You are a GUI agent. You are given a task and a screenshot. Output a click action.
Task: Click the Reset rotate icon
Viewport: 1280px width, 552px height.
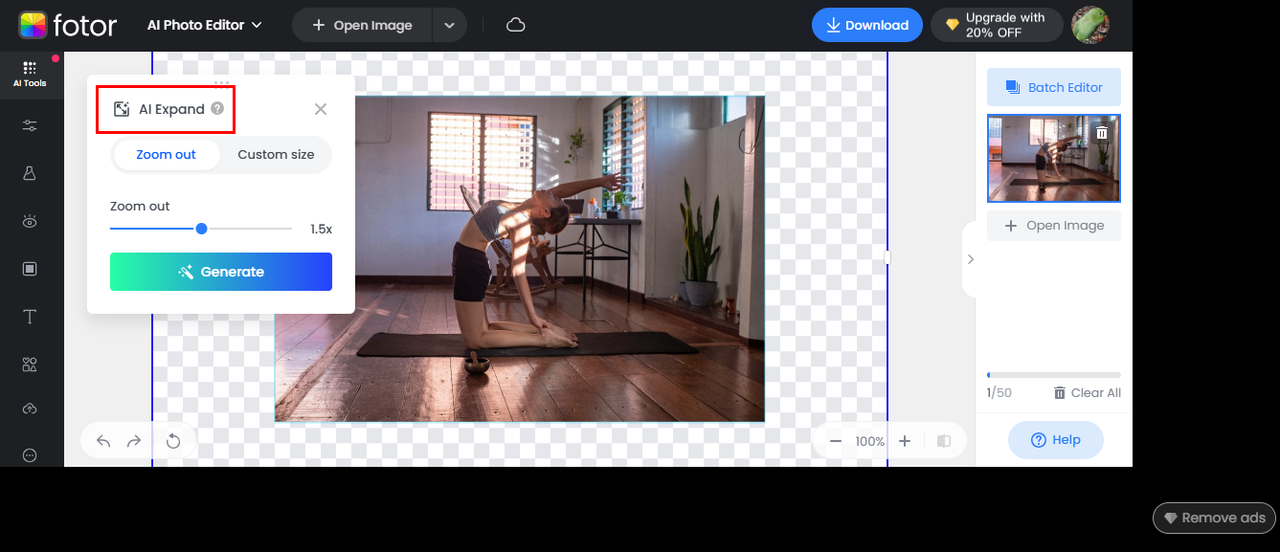[x=173, y=441]
